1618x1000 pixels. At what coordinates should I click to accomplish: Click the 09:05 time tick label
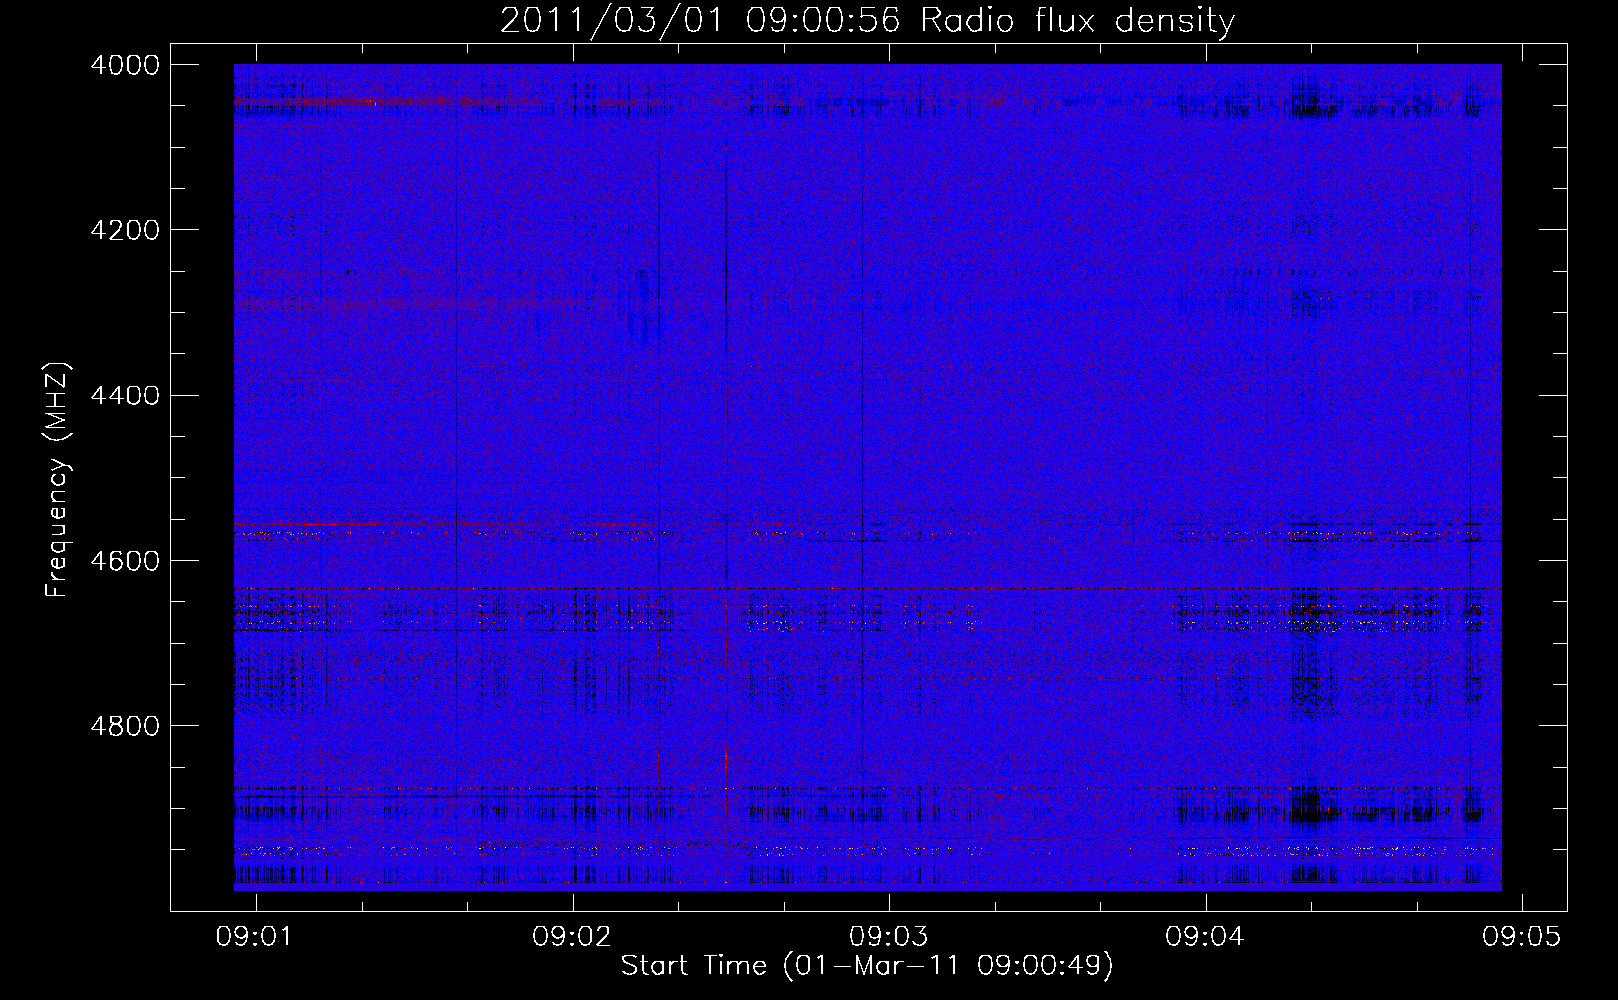point(1522,936)
